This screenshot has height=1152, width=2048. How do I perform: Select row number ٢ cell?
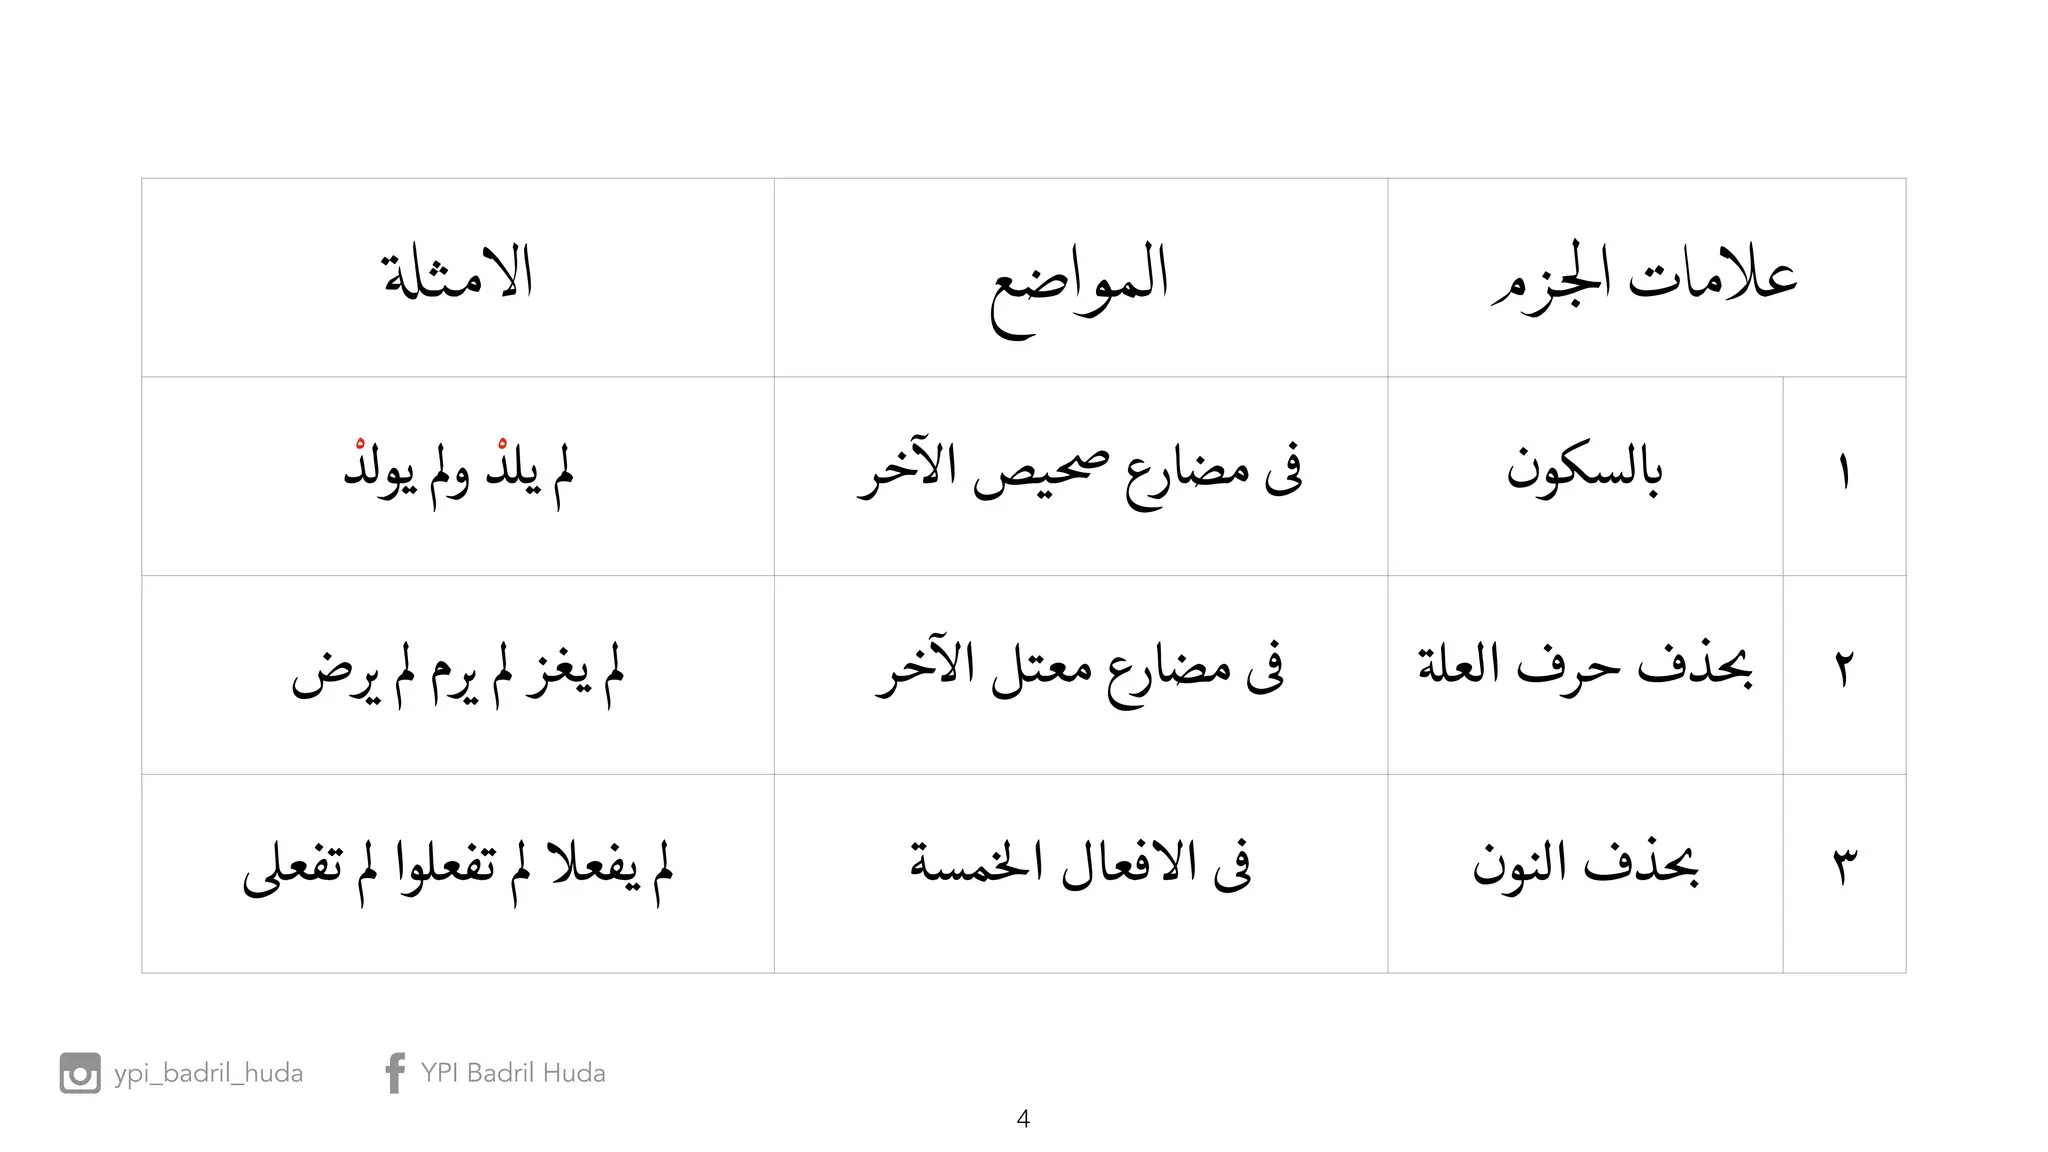pos(1844,675)
